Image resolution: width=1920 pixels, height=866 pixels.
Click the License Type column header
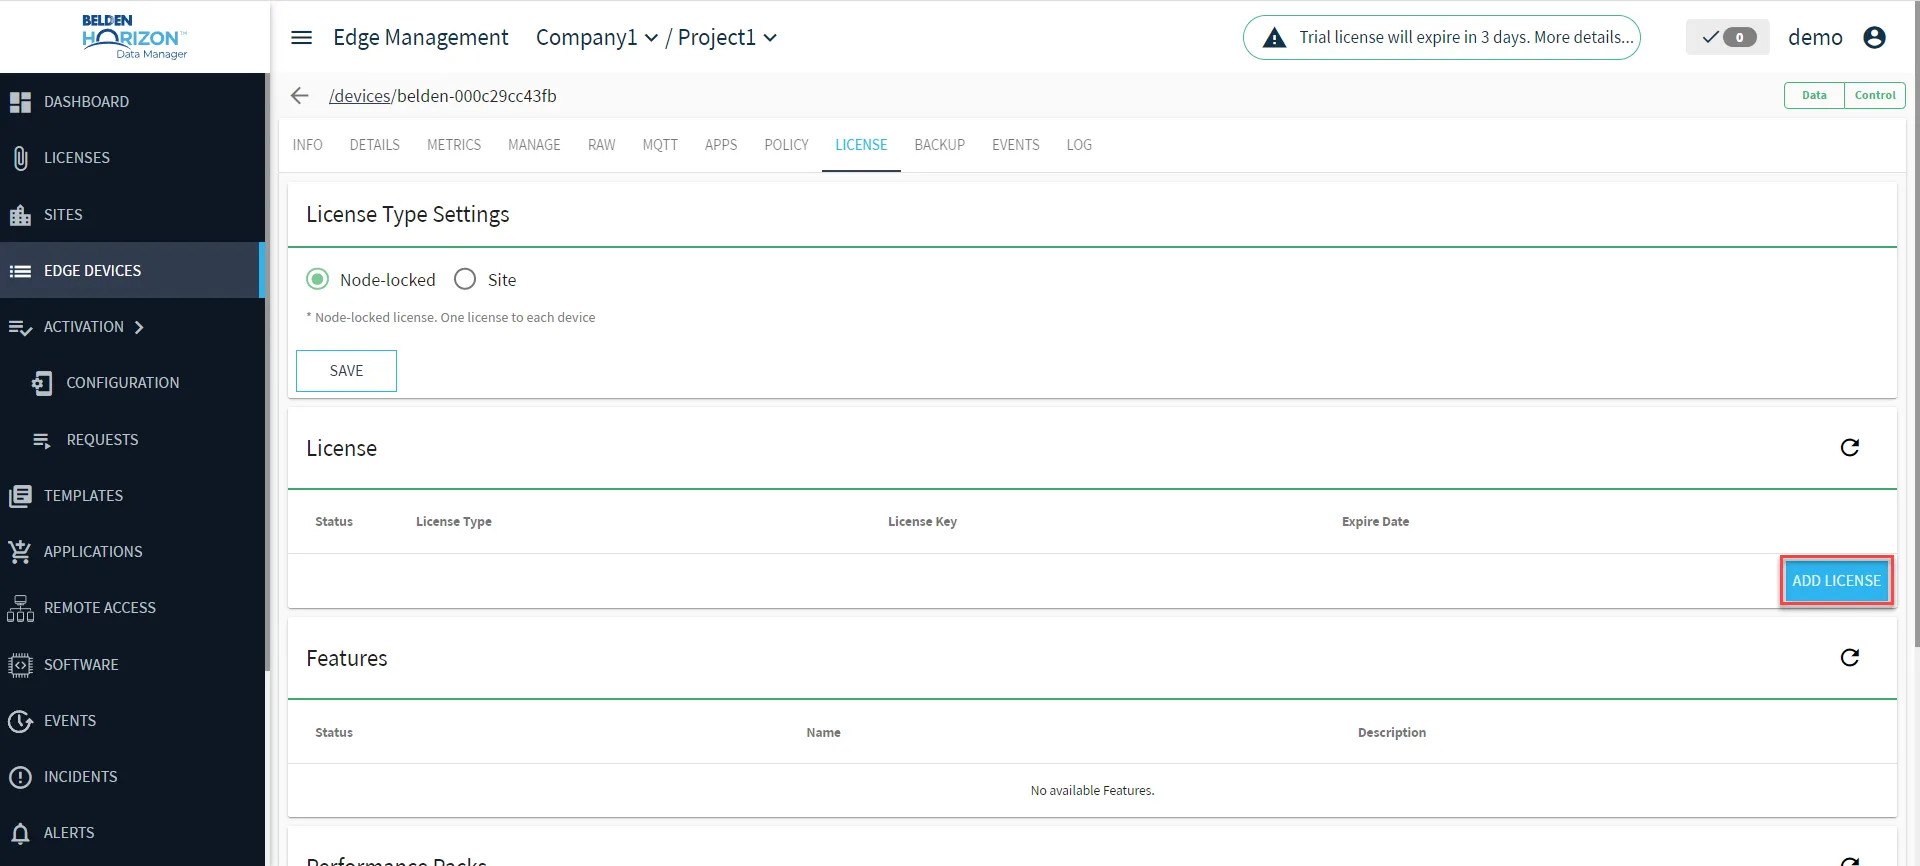coord(454,522)
